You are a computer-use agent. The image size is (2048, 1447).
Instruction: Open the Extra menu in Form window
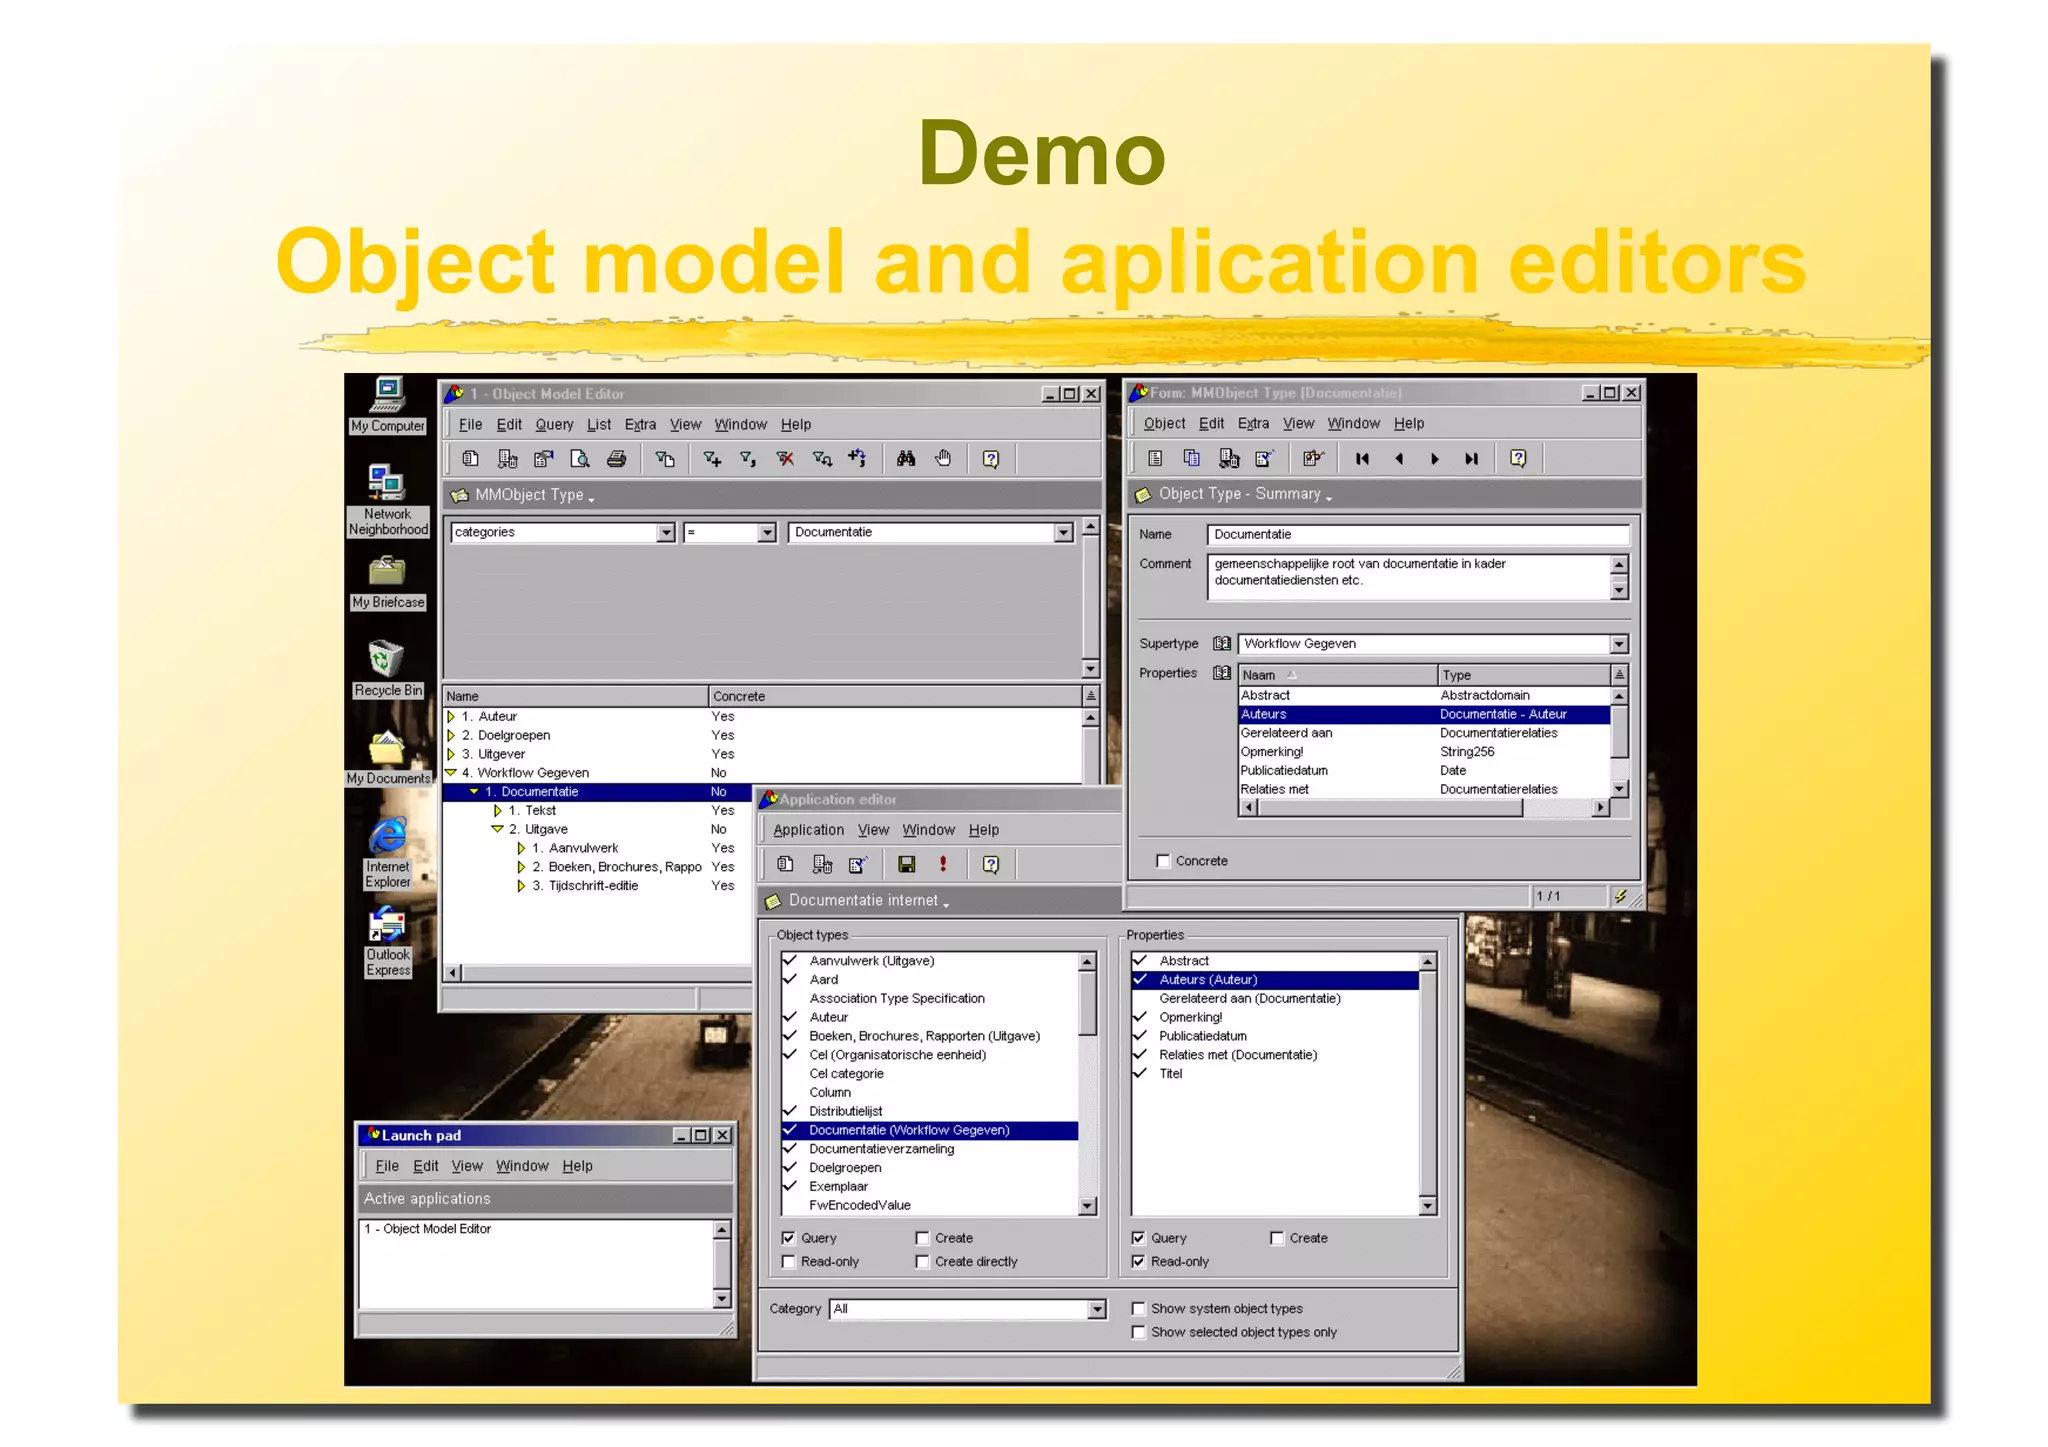pyautogui.click(x=1253, y=424)
